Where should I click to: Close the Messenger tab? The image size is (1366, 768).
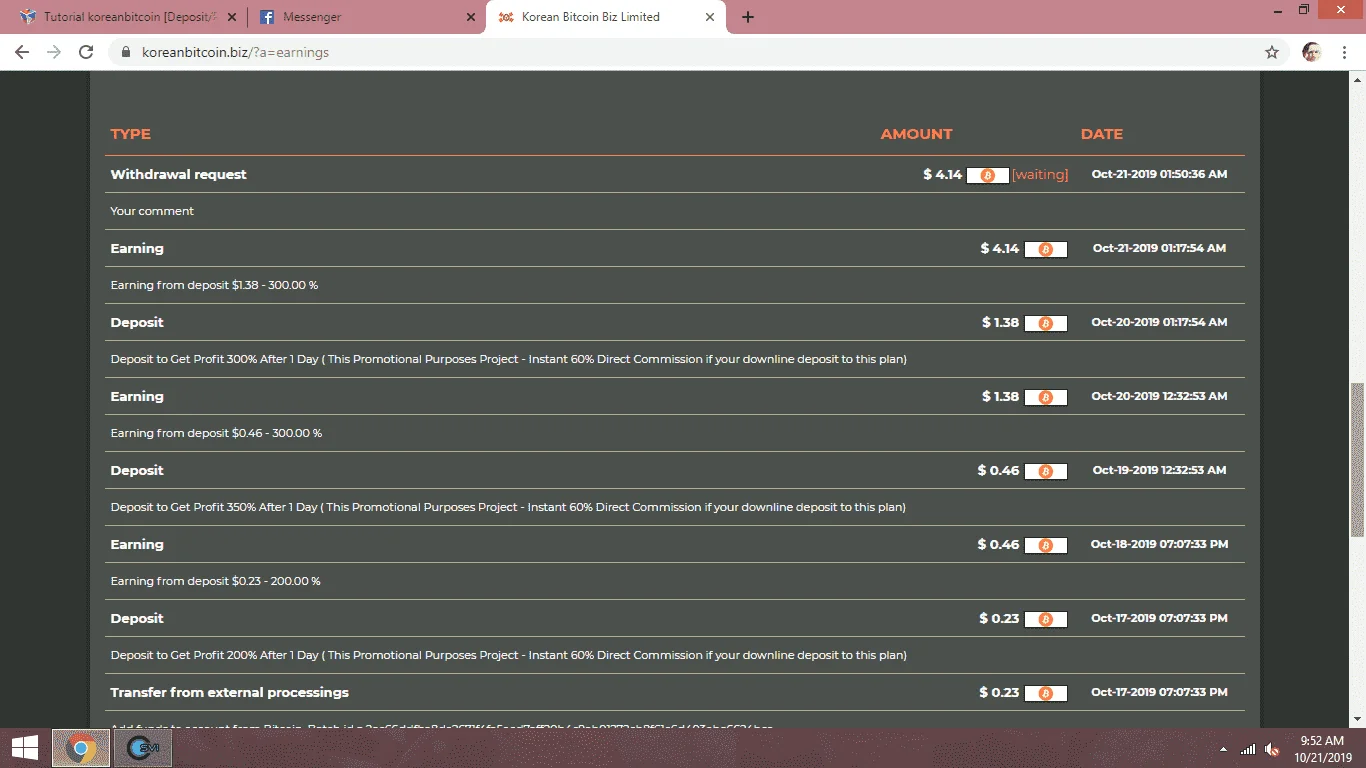[x=471, y=17]
